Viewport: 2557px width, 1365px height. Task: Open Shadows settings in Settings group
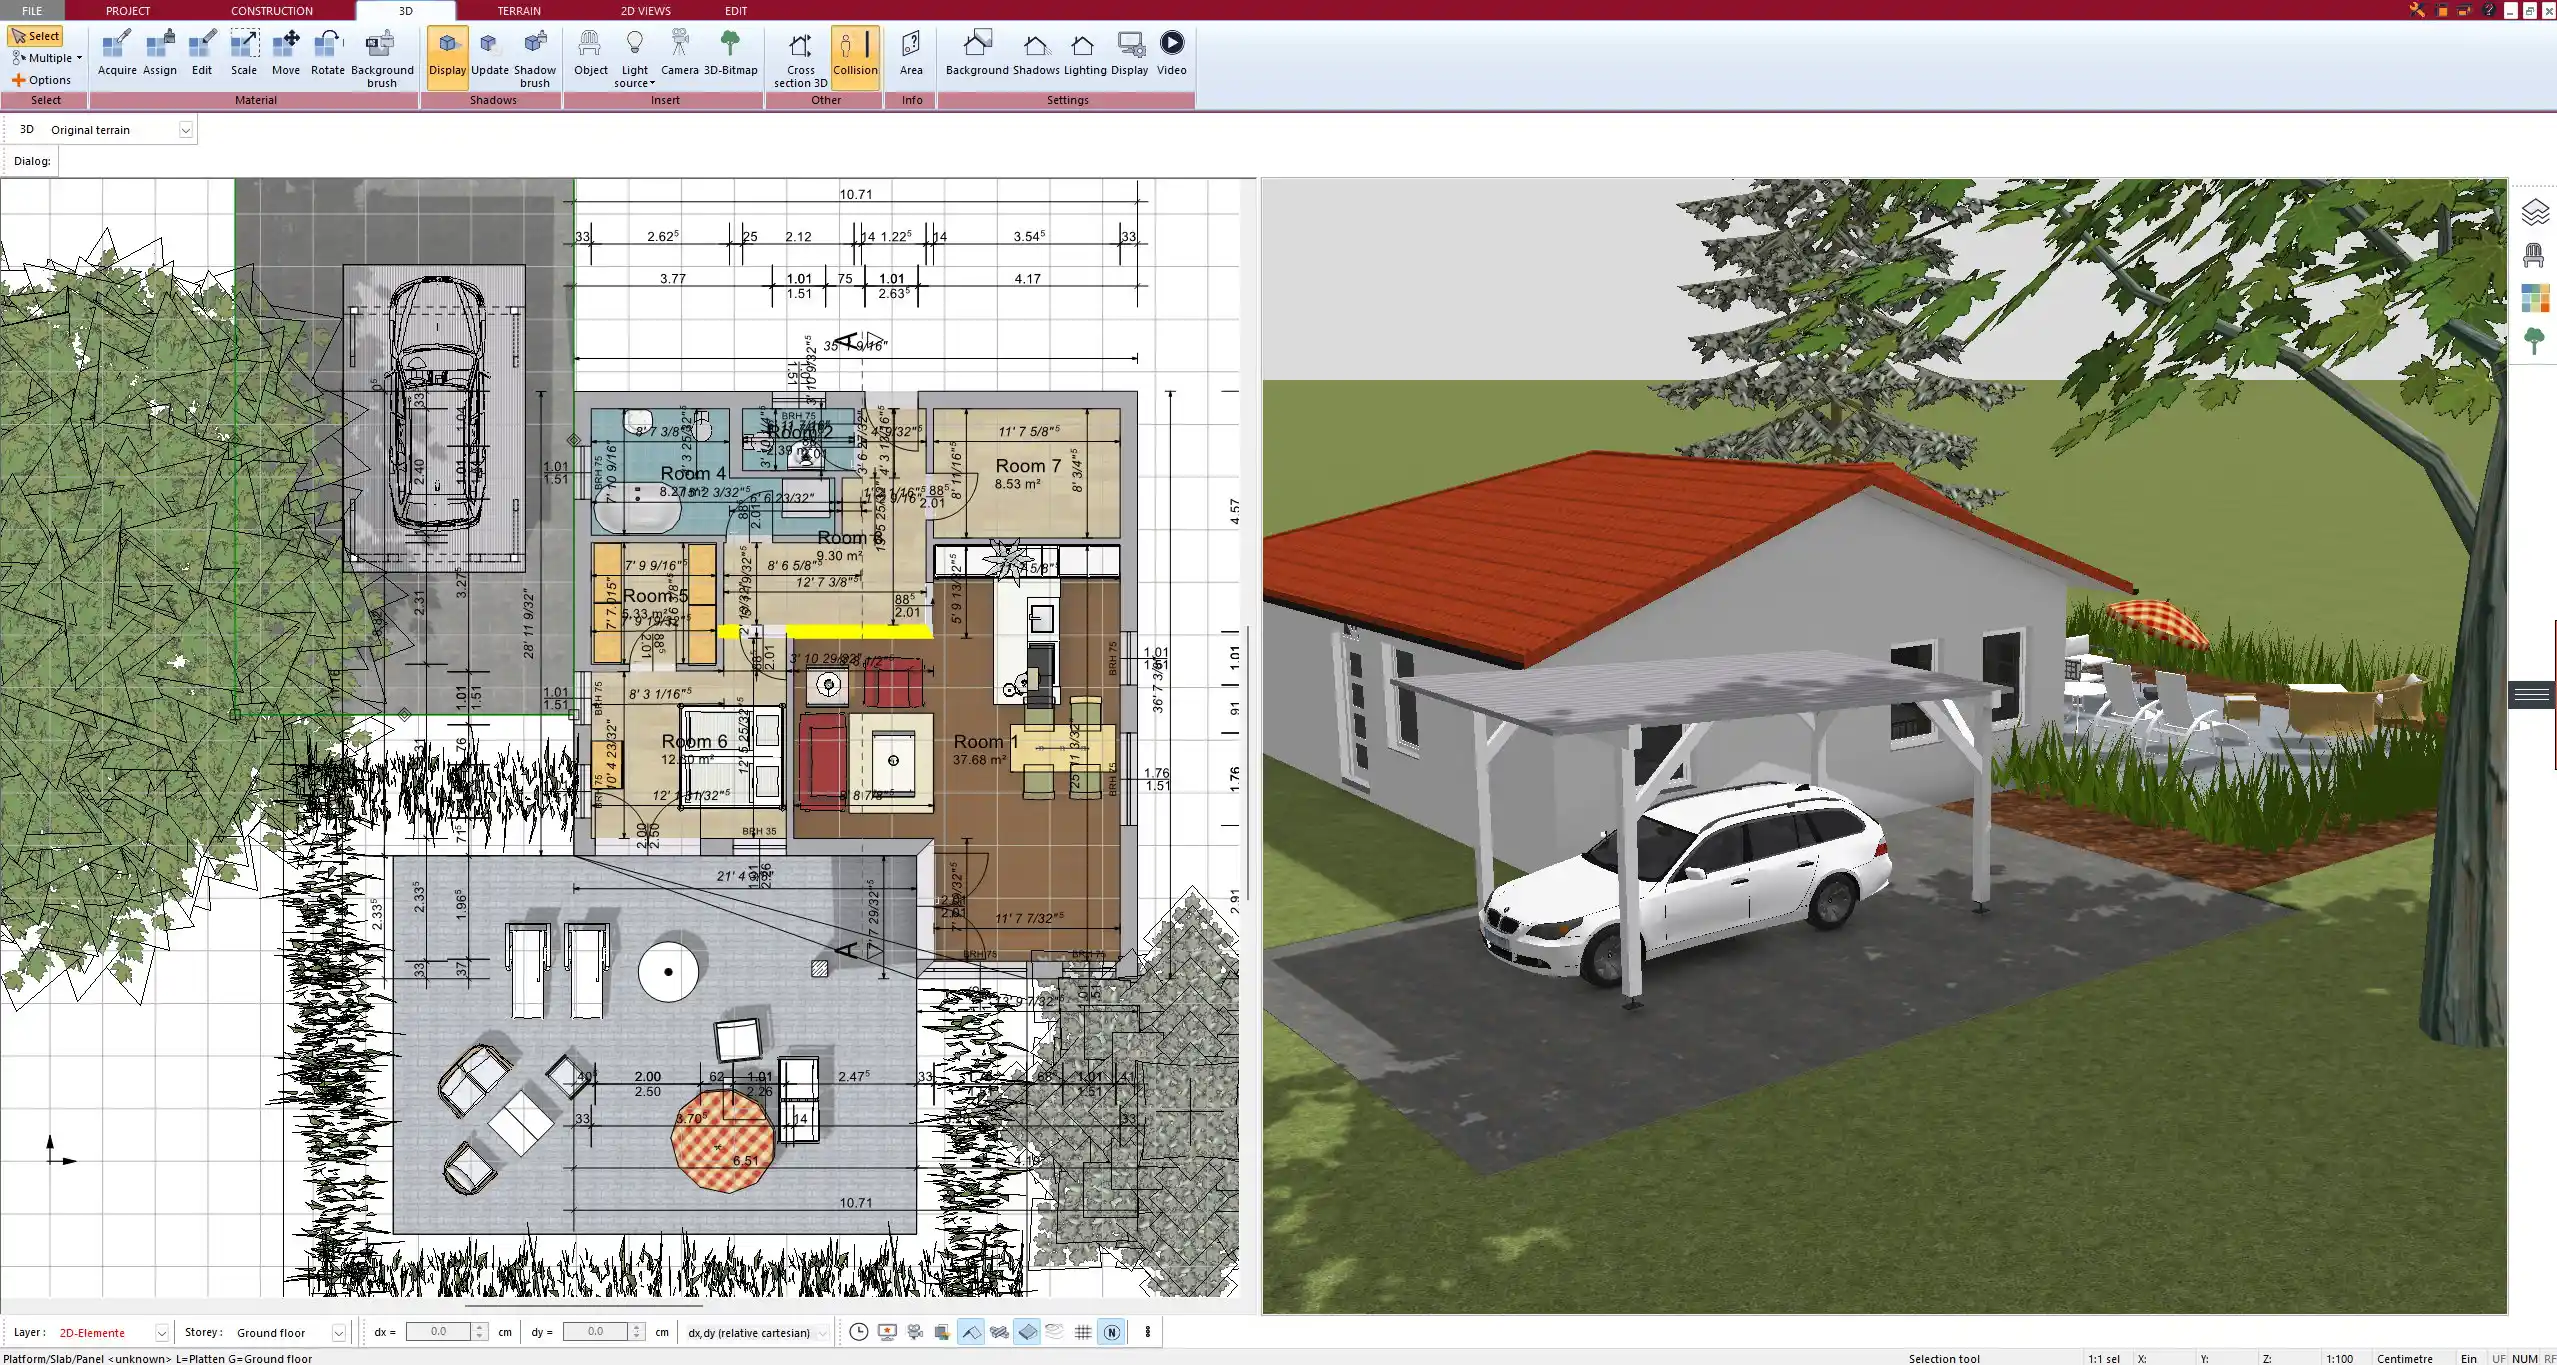(1036, 53)
